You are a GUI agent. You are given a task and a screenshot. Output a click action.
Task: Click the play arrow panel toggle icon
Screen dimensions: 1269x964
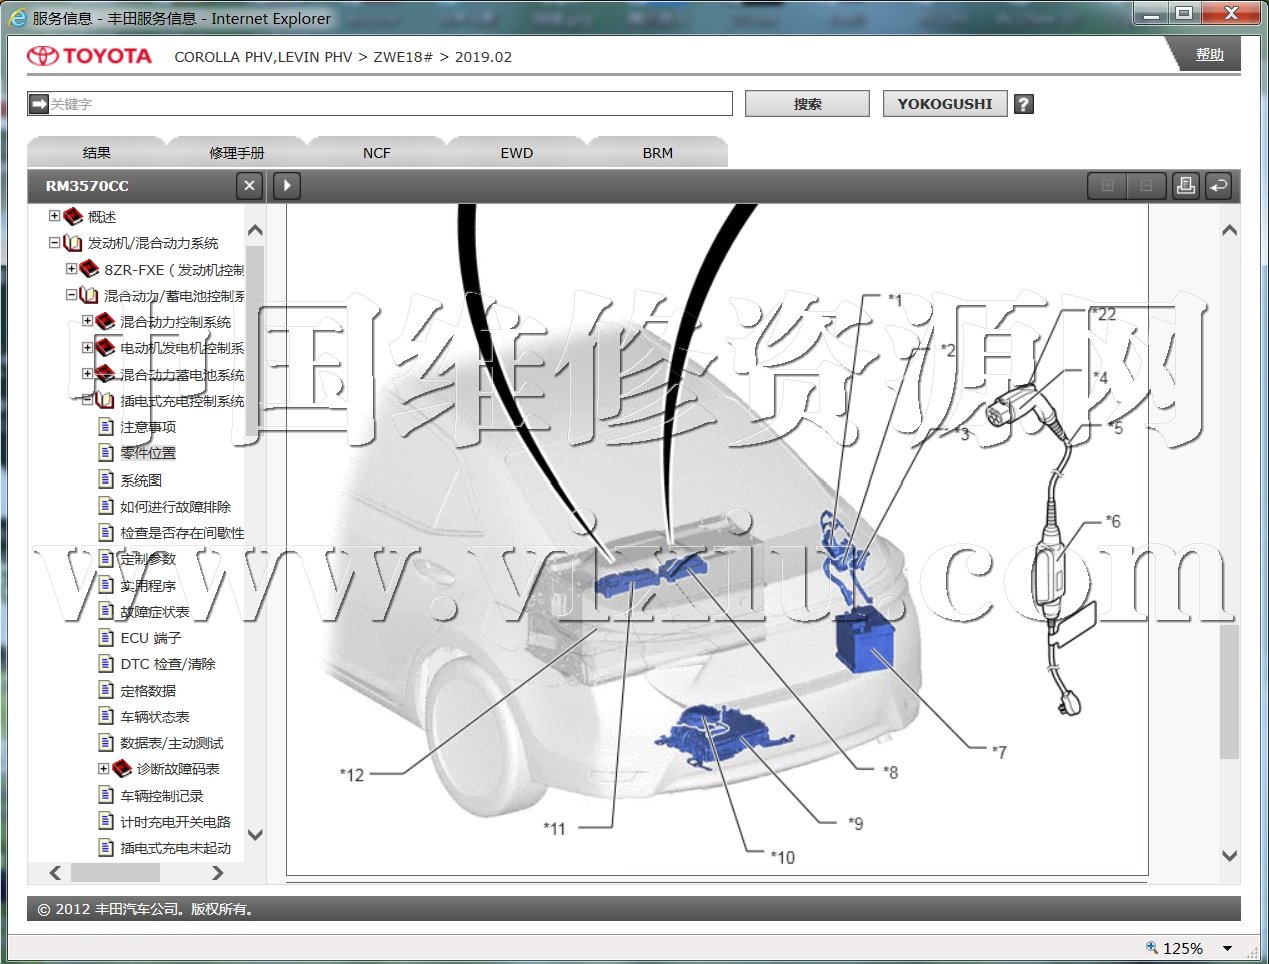287,185
